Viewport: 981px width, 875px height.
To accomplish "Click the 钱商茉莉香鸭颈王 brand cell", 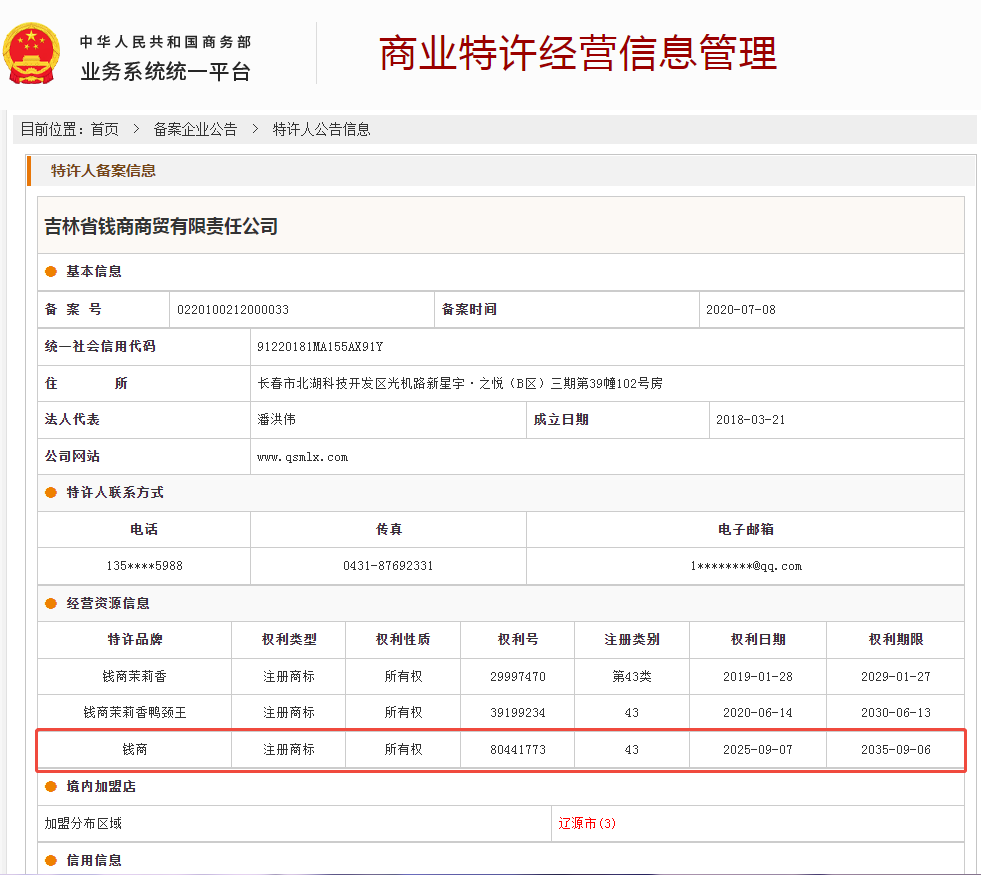I will tap(135, 712).
